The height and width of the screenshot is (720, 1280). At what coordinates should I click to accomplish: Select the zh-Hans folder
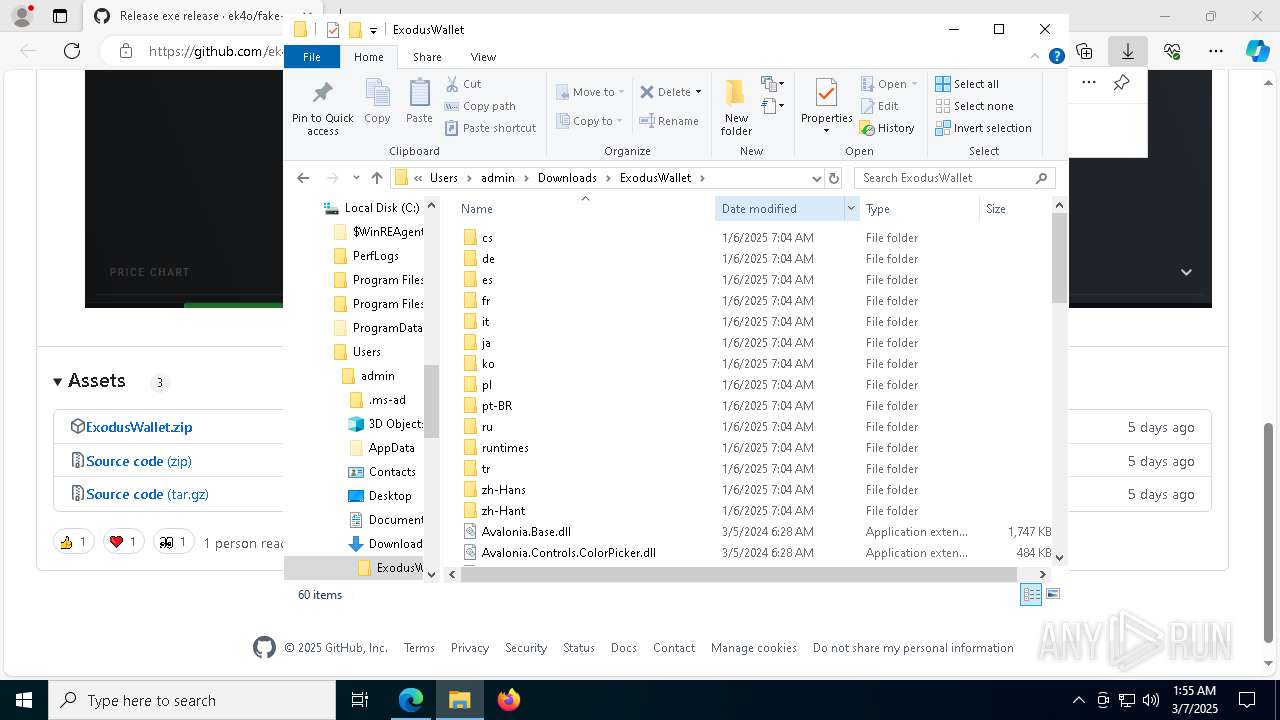coord(503,490)
